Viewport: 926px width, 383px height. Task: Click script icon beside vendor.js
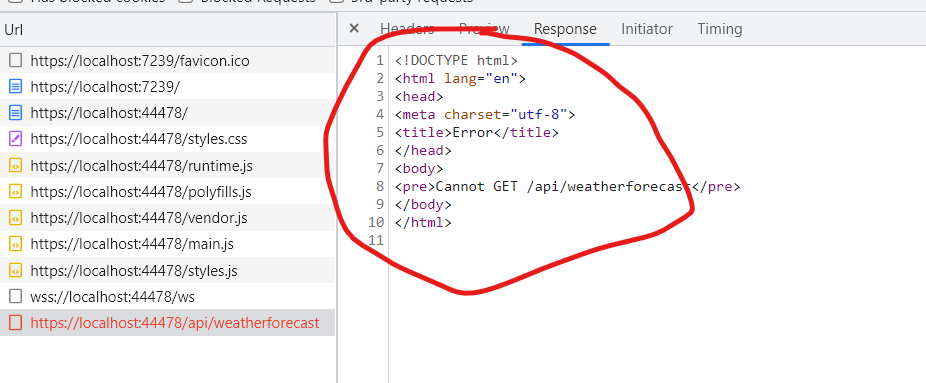(x=16, y=218)
